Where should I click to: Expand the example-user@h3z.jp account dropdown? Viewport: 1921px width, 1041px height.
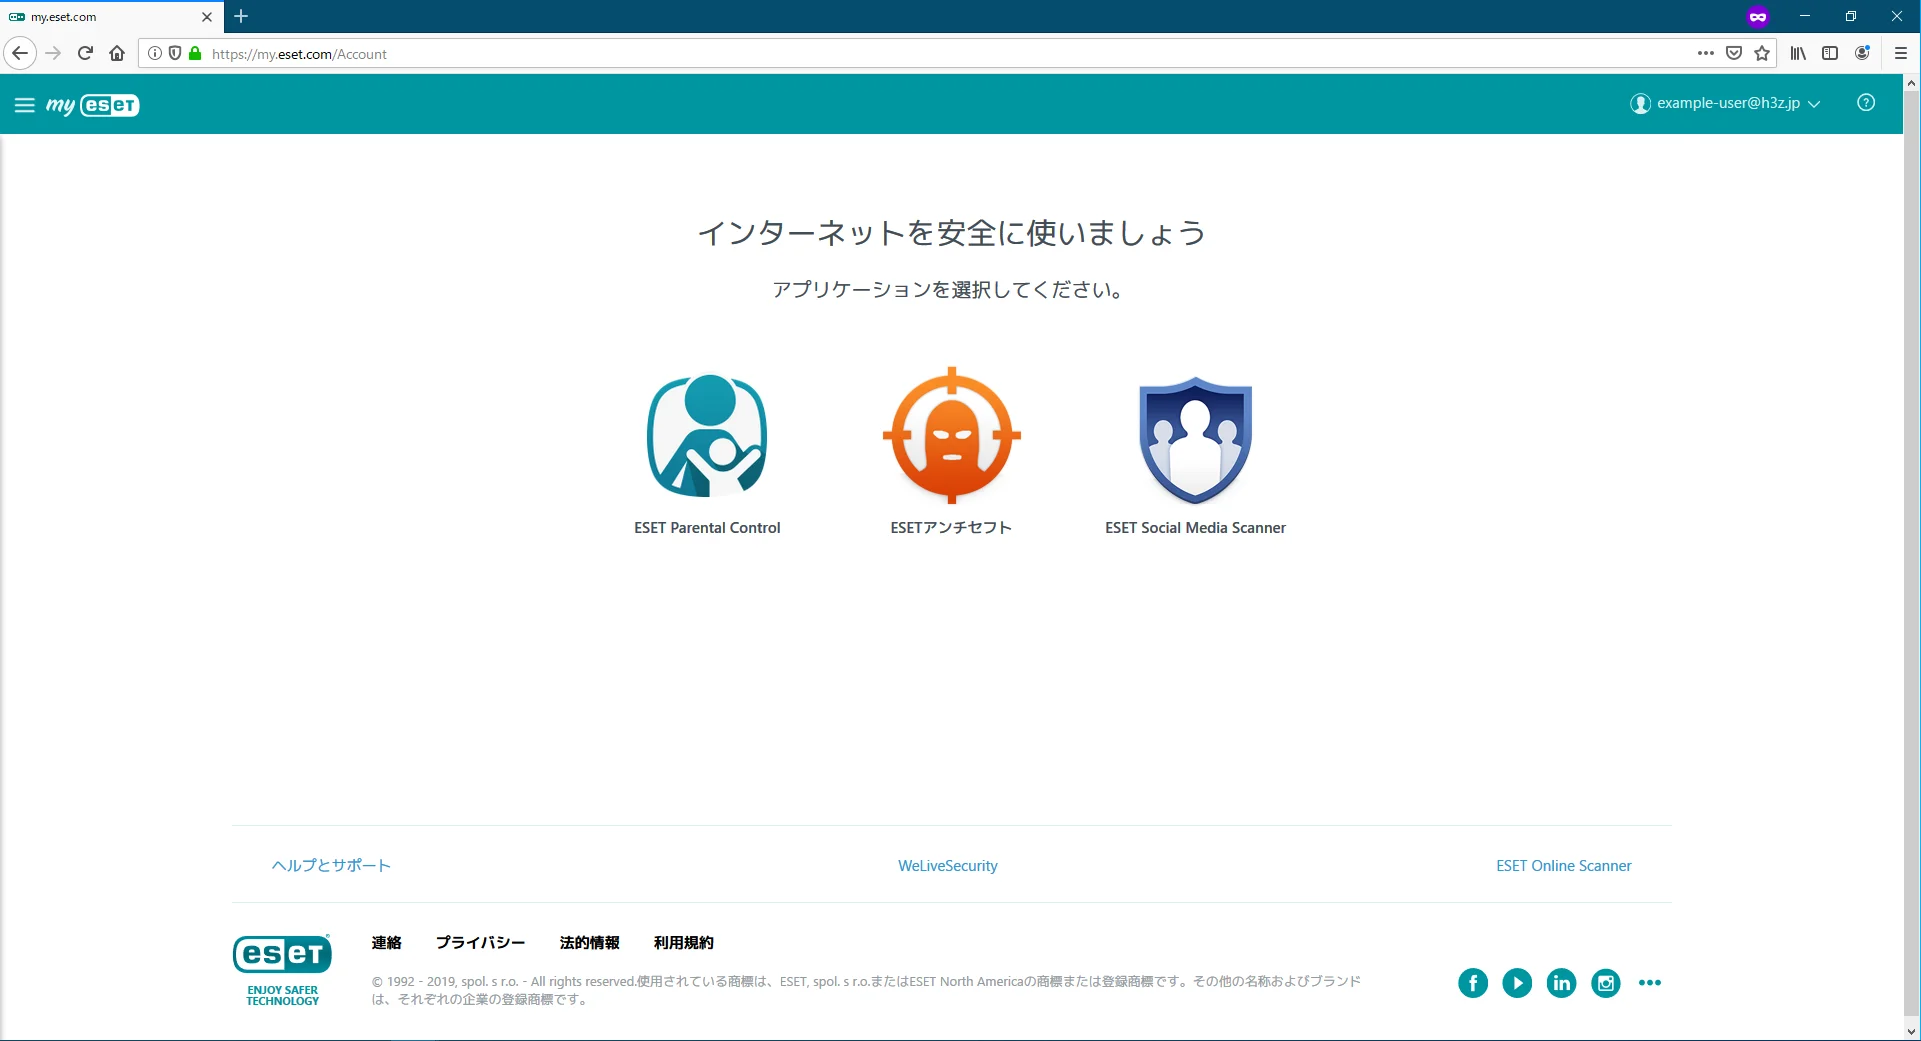coord(1726,103)
